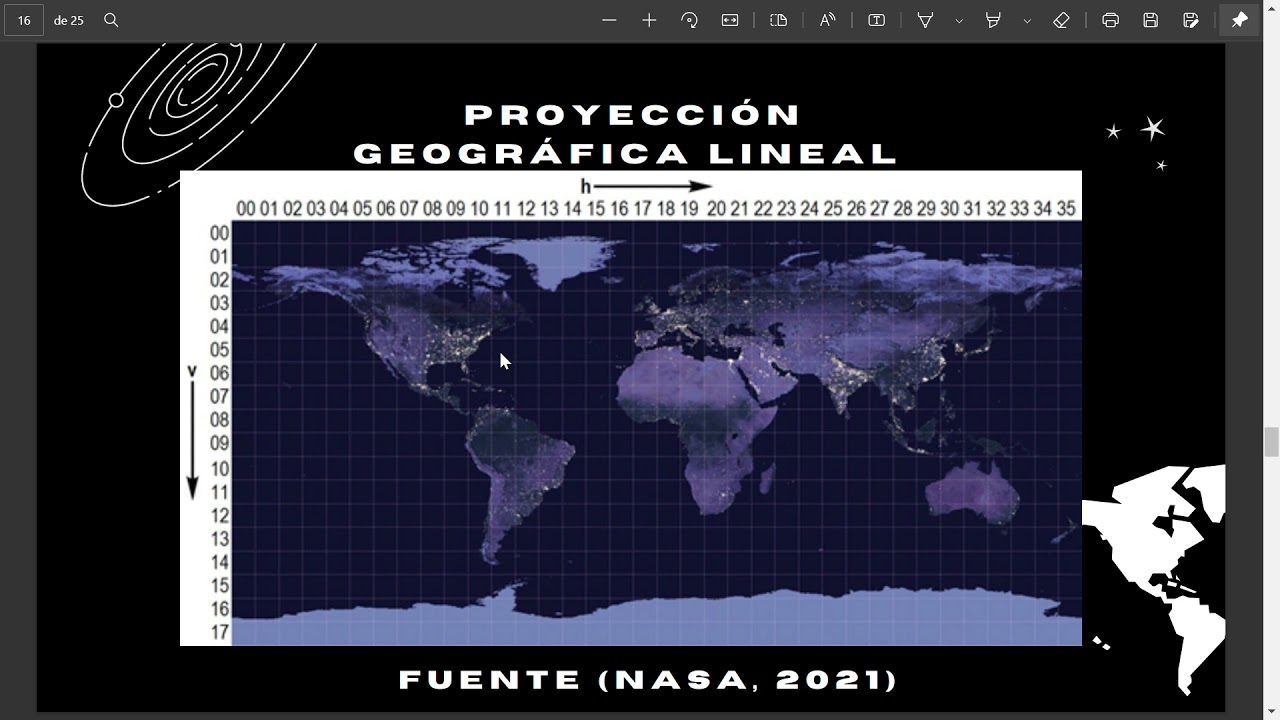Select the Add text tool
1280x720 pixels.
876,20
